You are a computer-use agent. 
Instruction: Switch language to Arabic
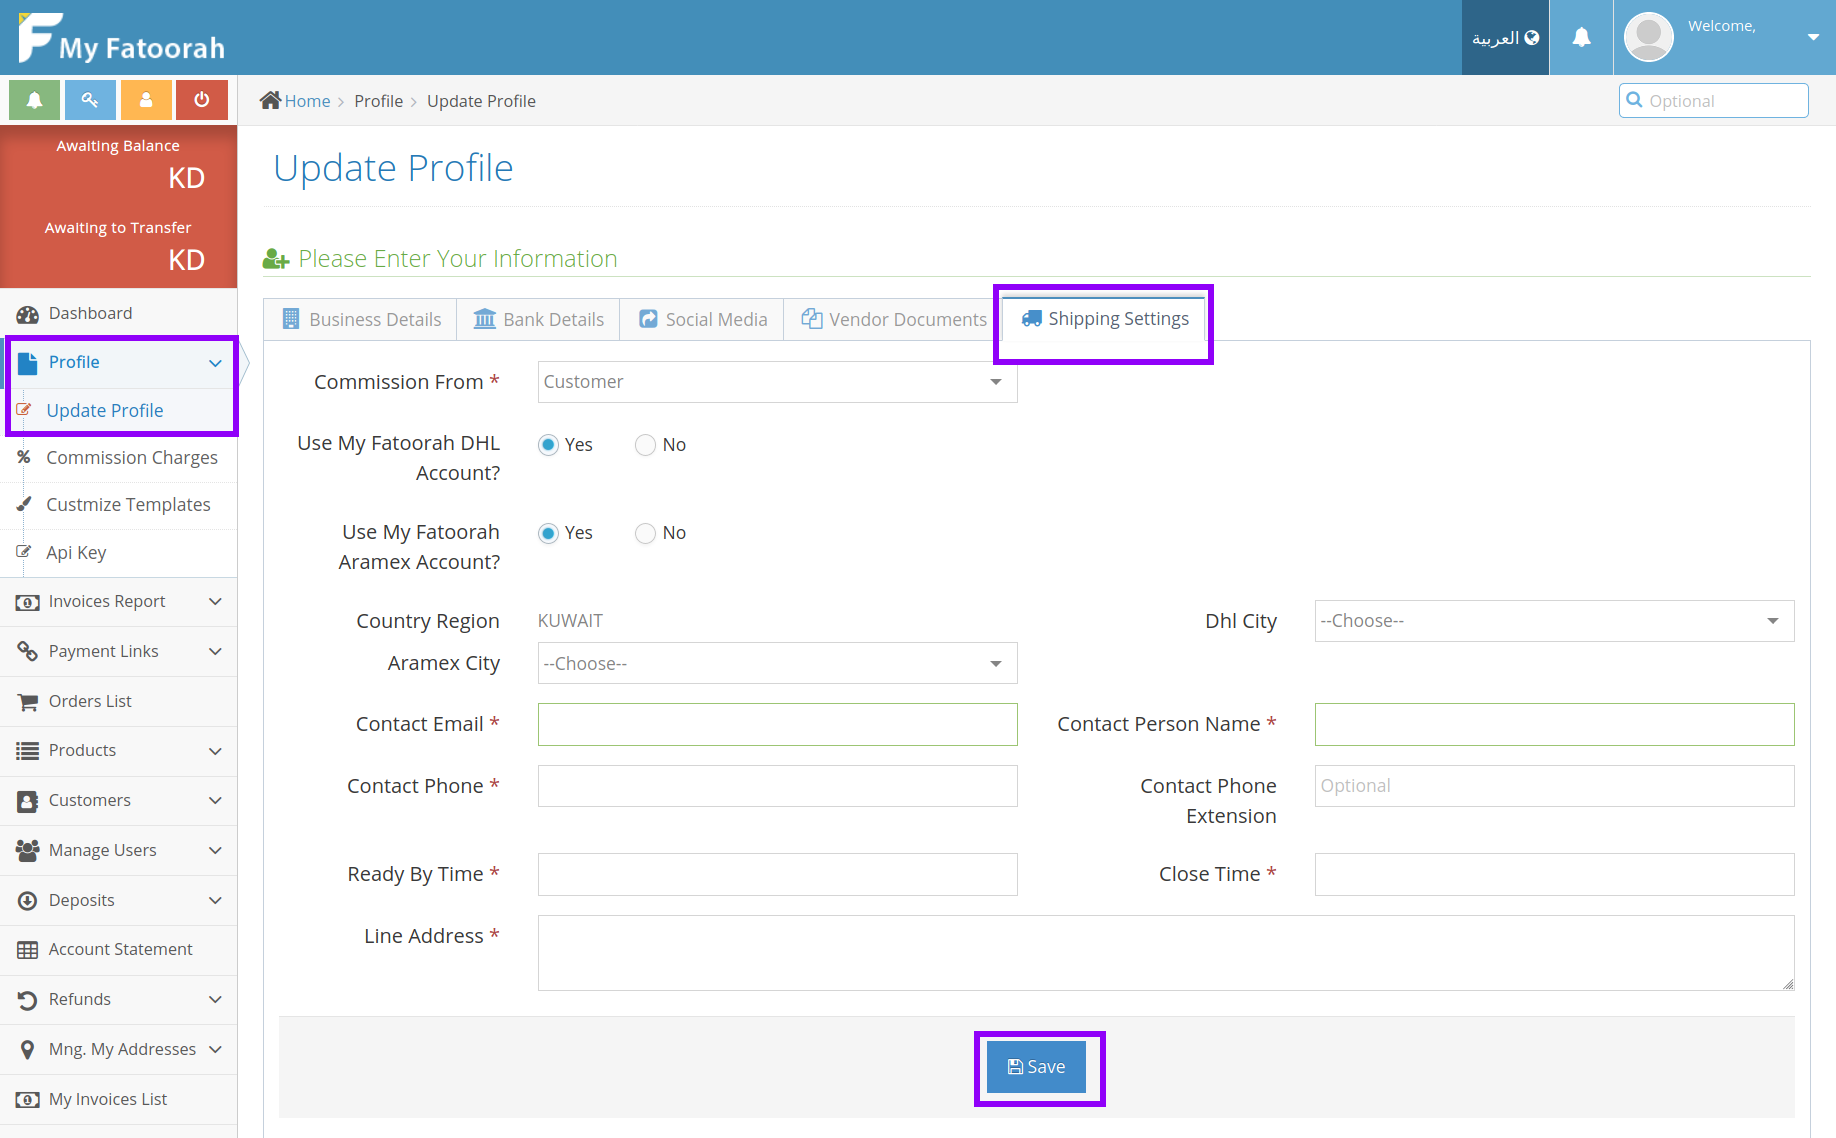click(x=1505, y=38)
